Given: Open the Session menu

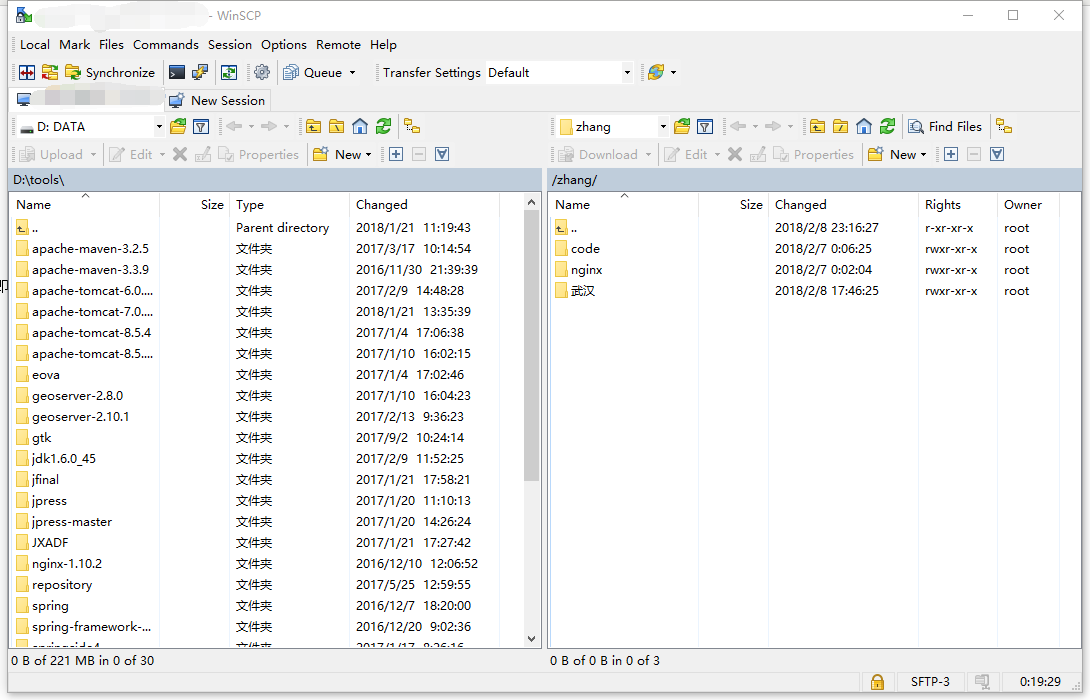Looking at the screenshot, I should point(229,44).
